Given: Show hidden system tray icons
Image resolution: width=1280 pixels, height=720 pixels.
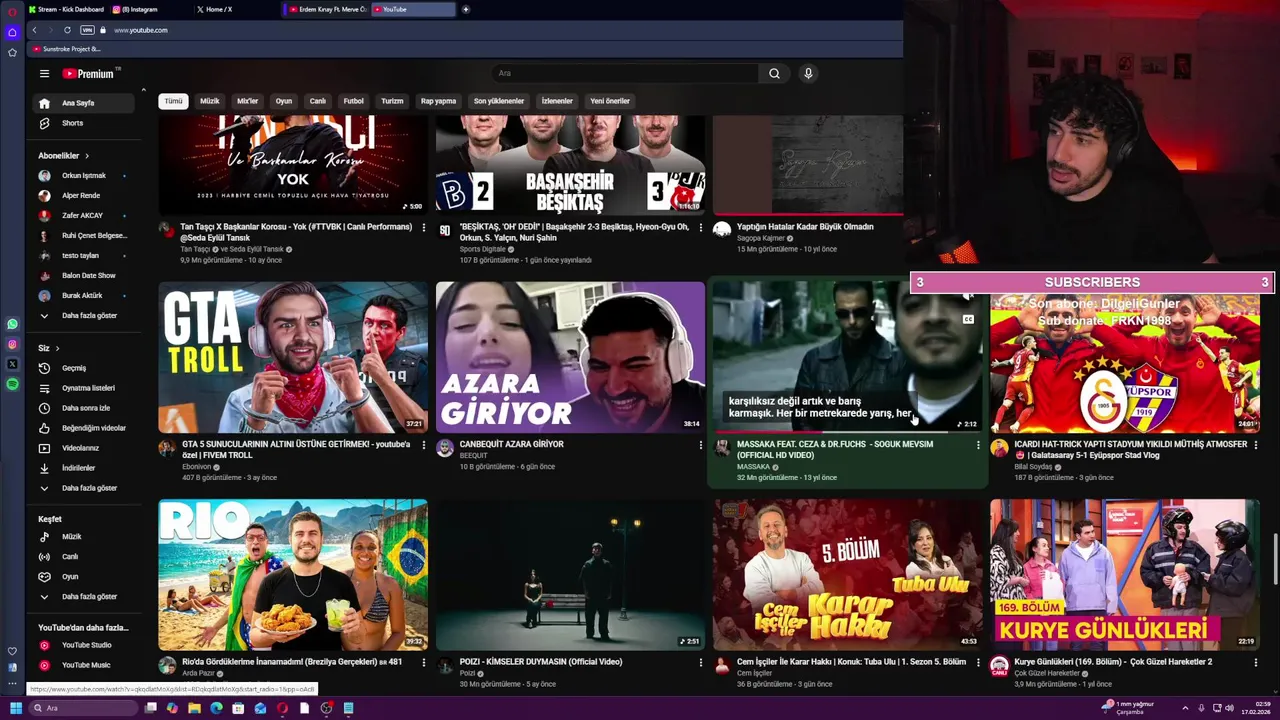Looking at the screenshot, I should (x=1185, y=708).
